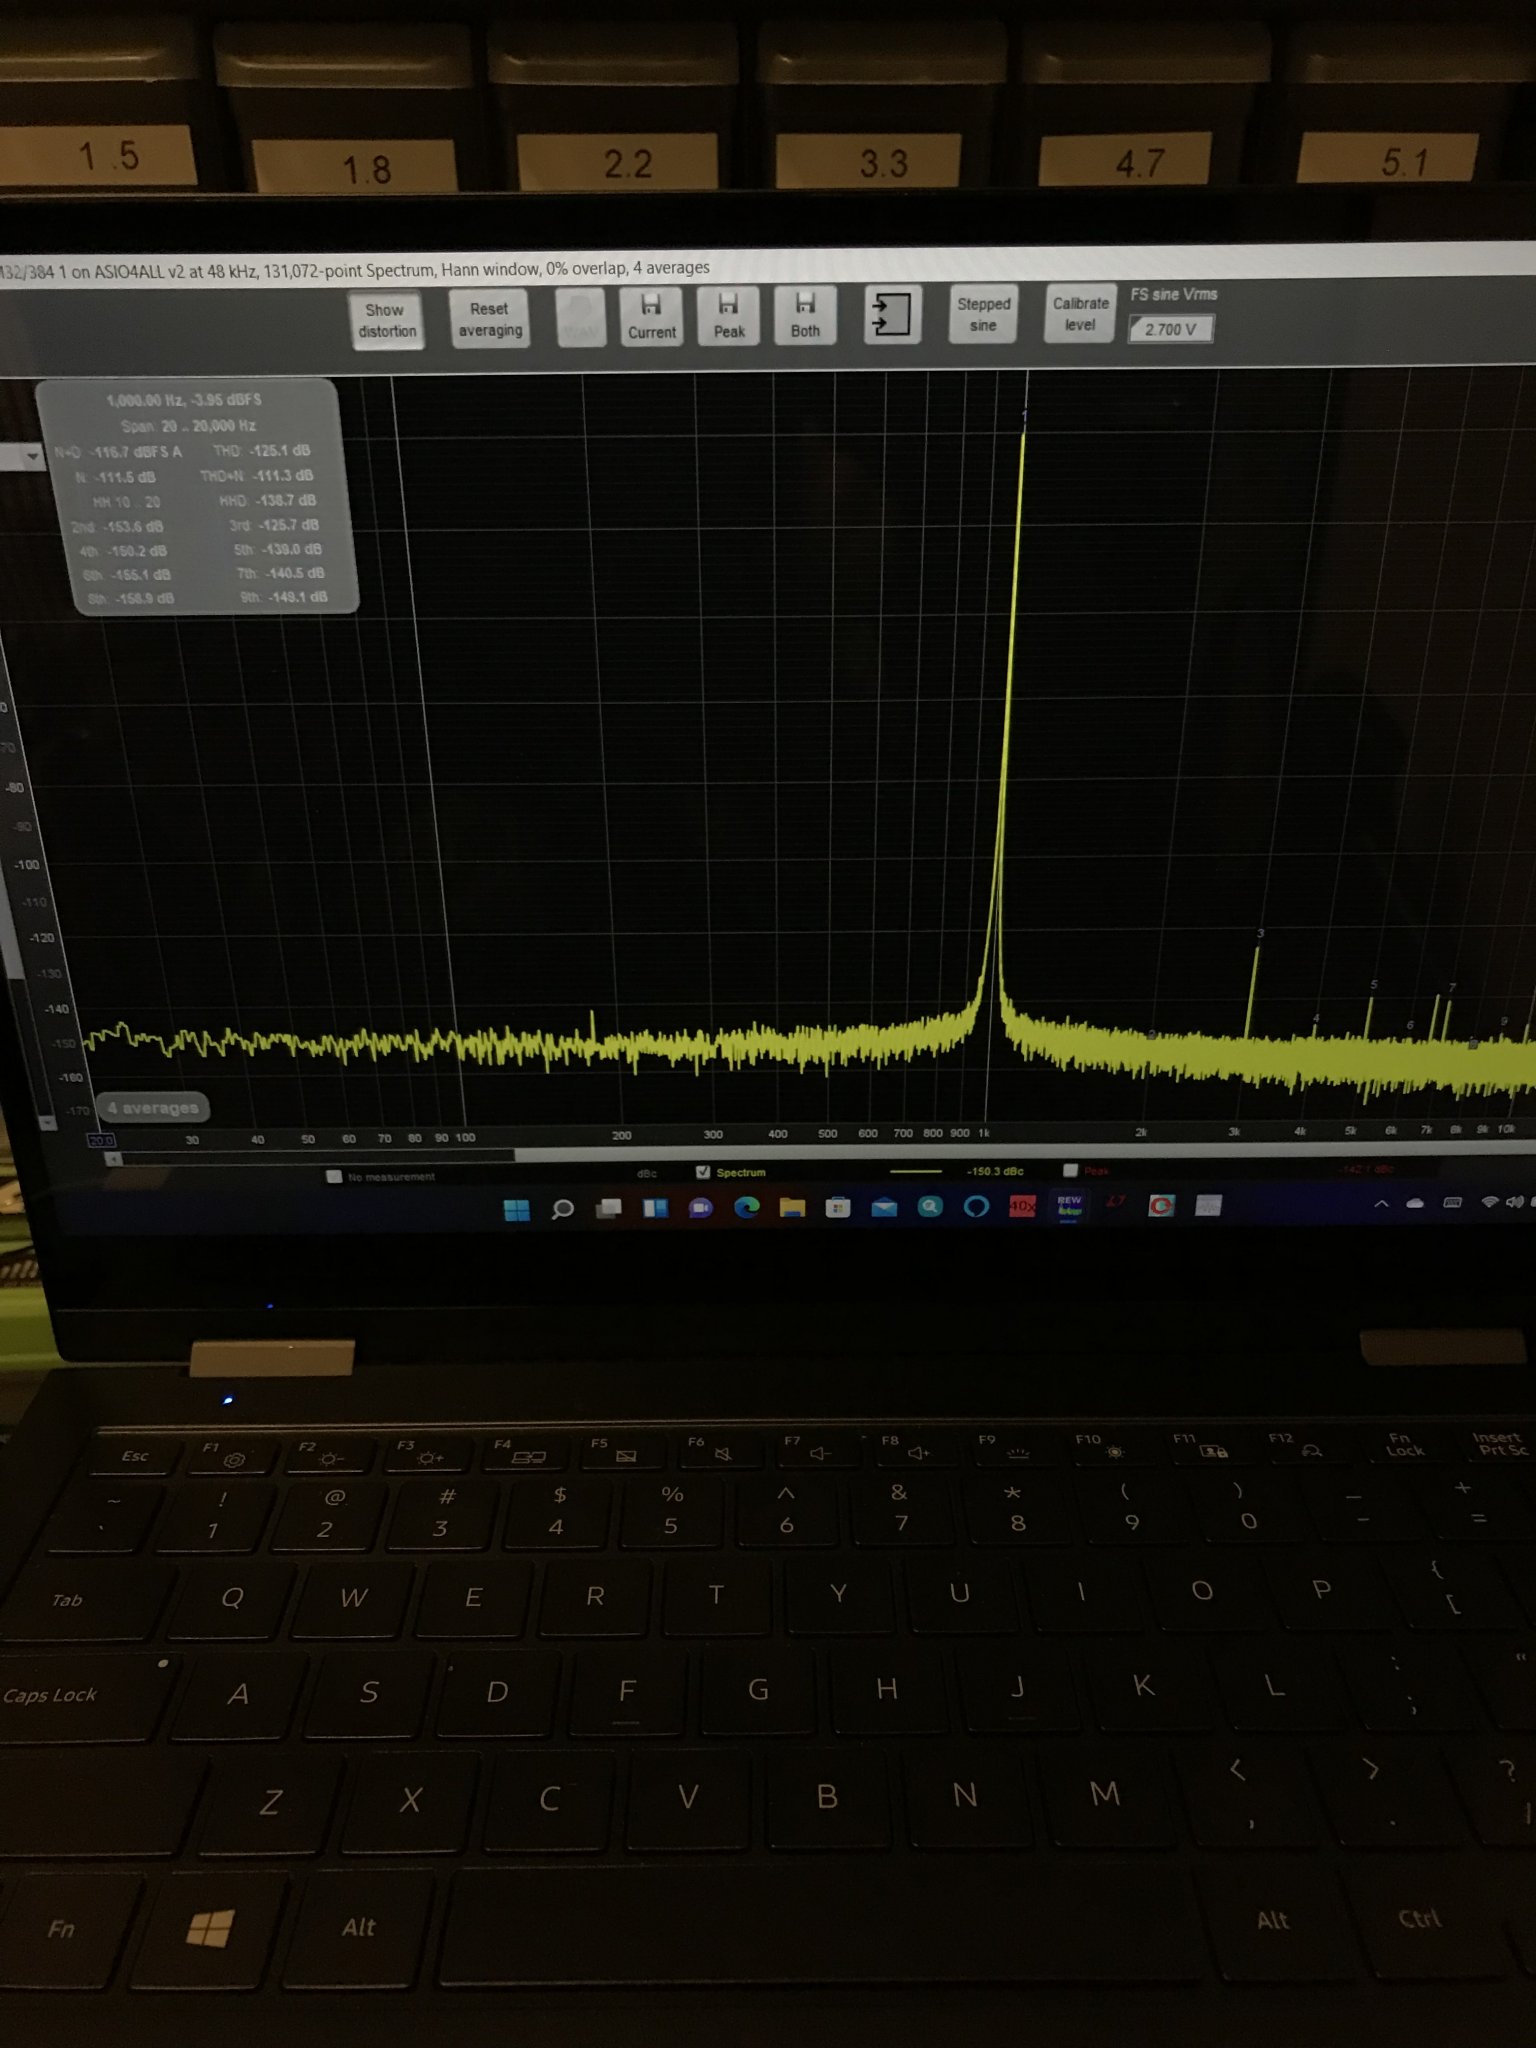This screenshot has width=1536, height=2048.
Task: Click the REW app taskbar icon
Action: [1069, 1206]
